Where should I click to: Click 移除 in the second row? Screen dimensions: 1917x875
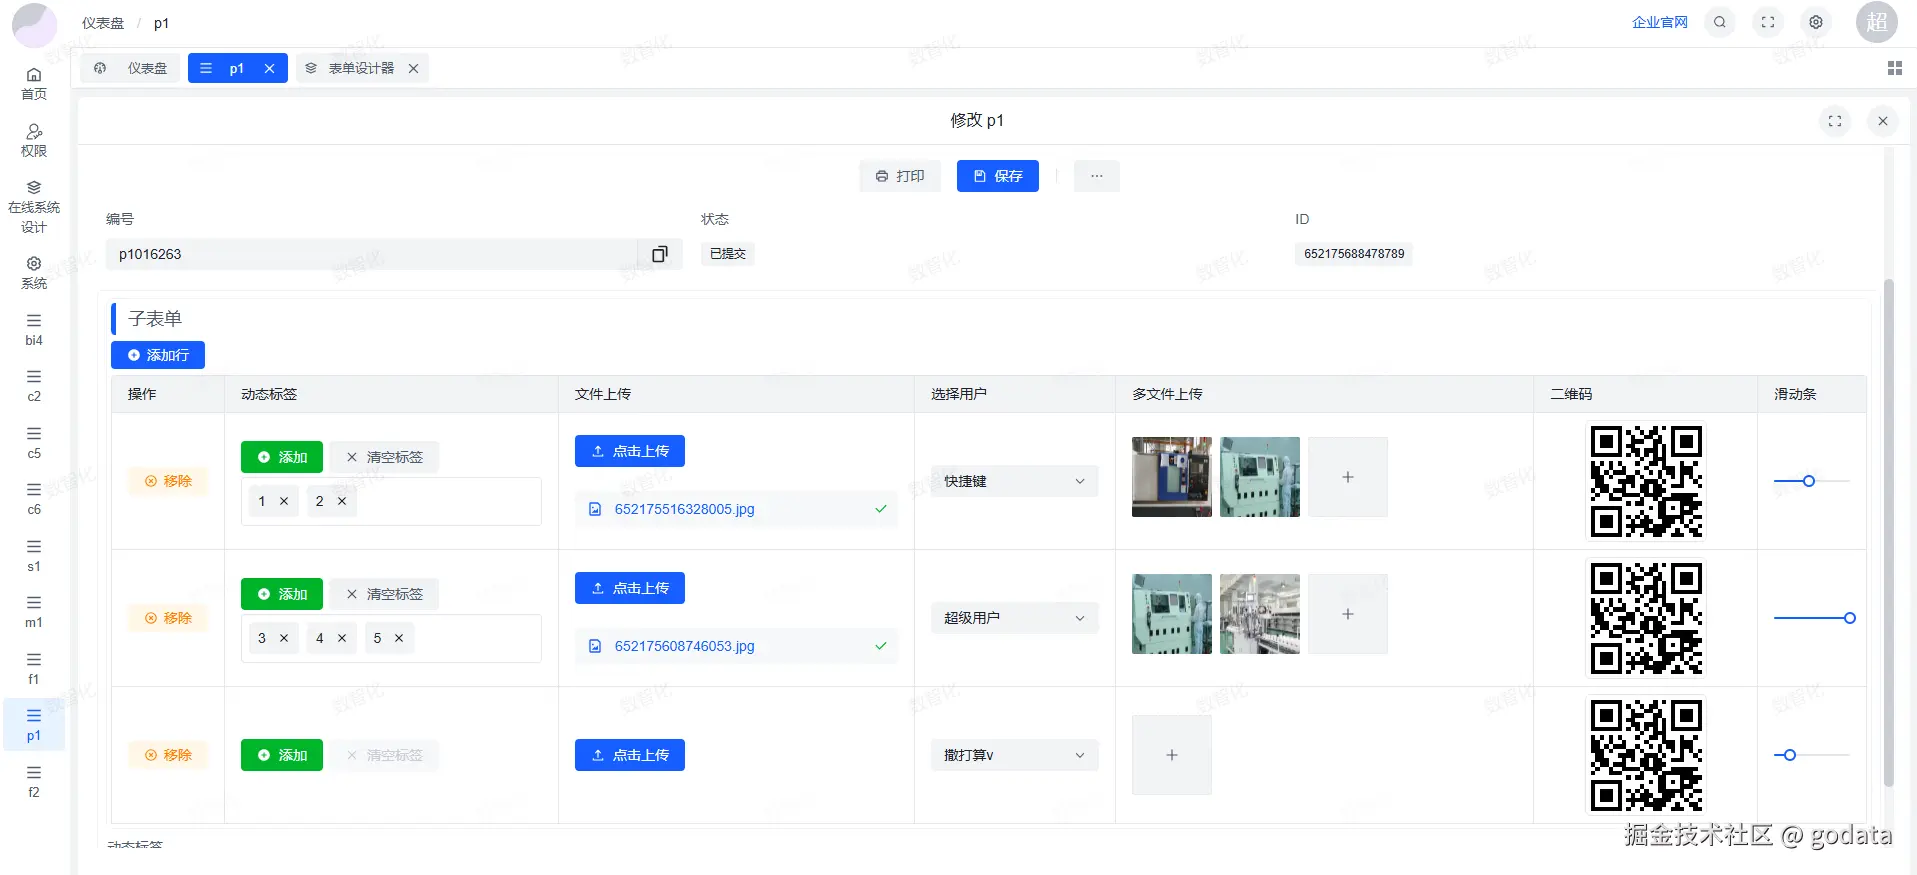coord(168,618)
